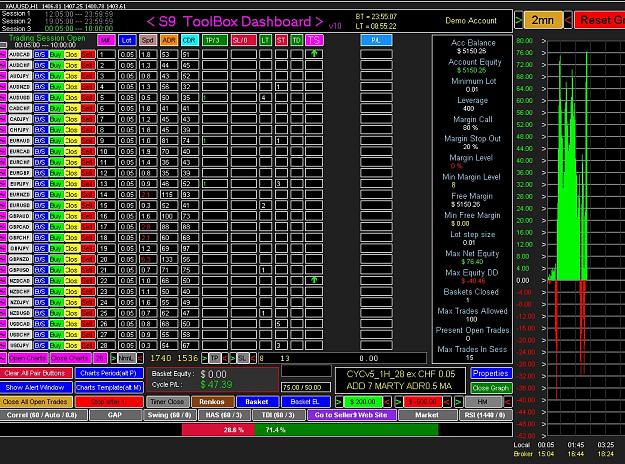Open the Show Alert Window button
The height and width of the screenshot is (464, 625).
(35, 387)
